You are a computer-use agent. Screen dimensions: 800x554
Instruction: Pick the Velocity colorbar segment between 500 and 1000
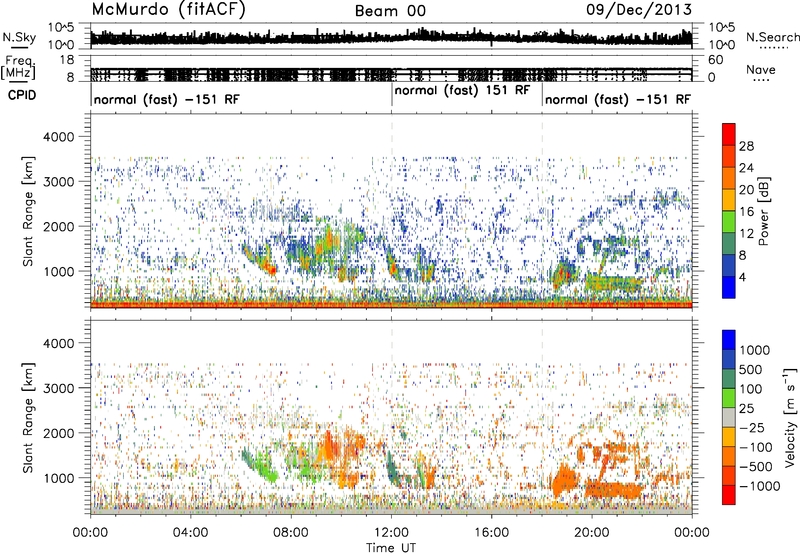tap(729, 360)
